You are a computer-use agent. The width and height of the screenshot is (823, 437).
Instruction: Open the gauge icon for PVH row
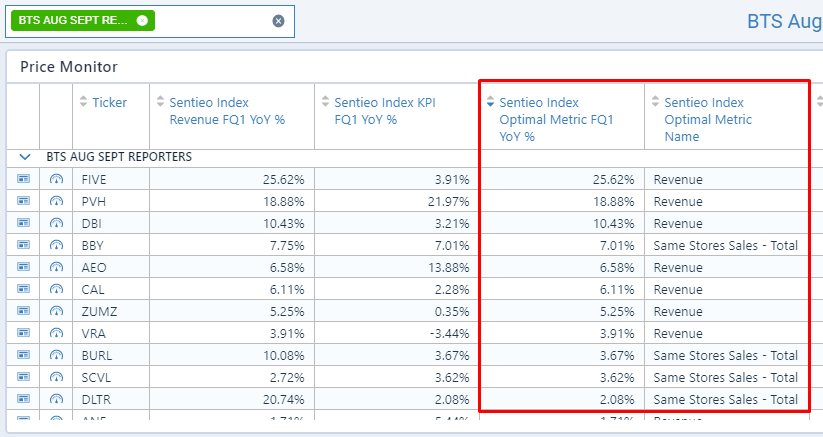point(56,201)
